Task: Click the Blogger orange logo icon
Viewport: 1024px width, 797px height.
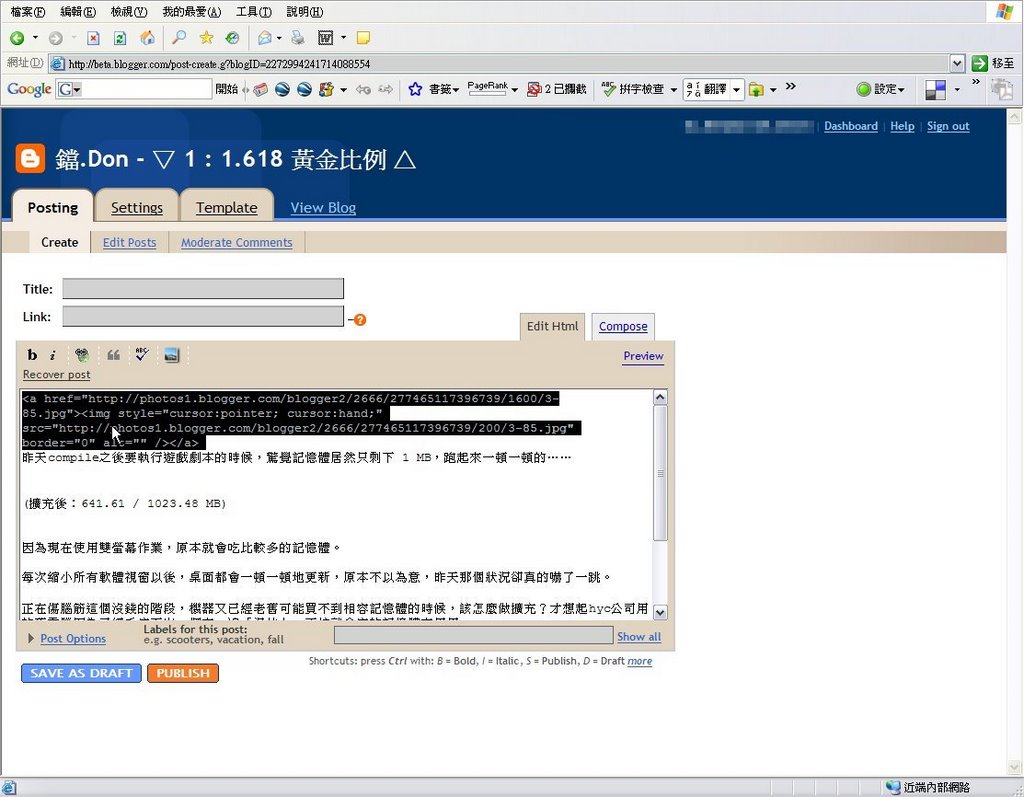Action: point(30,158)
